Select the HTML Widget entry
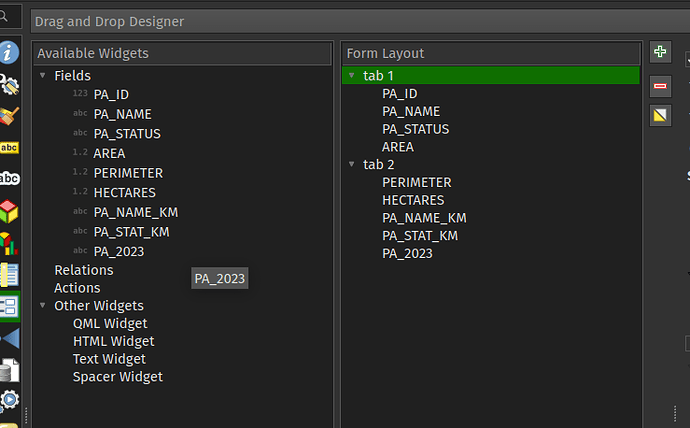The image size is (690, 428). pyautogui.click(x=113, y=341)
